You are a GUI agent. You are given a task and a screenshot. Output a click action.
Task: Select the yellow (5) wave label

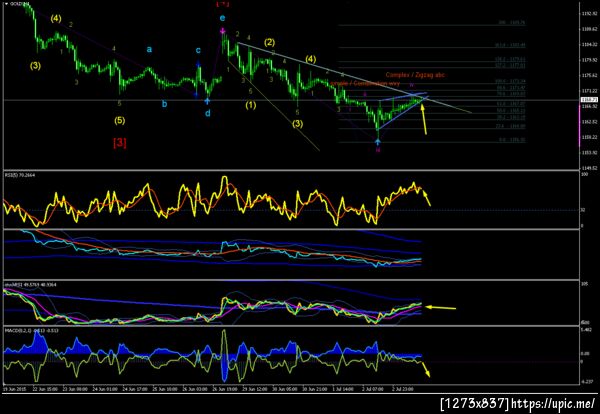(x=119, y=121)
